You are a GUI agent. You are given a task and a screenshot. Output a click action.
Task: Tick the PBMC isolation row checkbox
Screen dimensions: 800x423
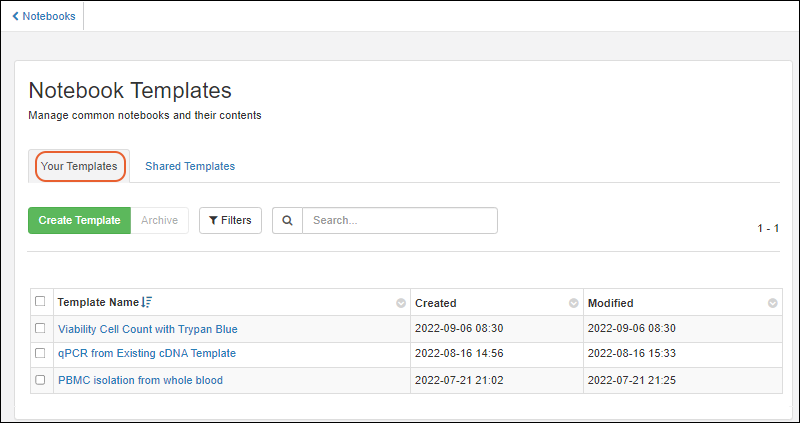pos(40,380)
